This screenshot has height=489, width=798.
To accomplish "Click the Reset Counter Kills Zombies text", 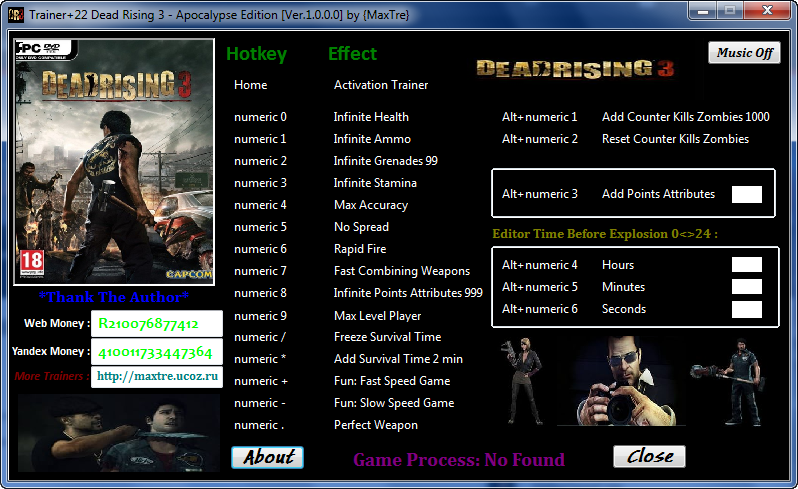I will coord(675,139).
